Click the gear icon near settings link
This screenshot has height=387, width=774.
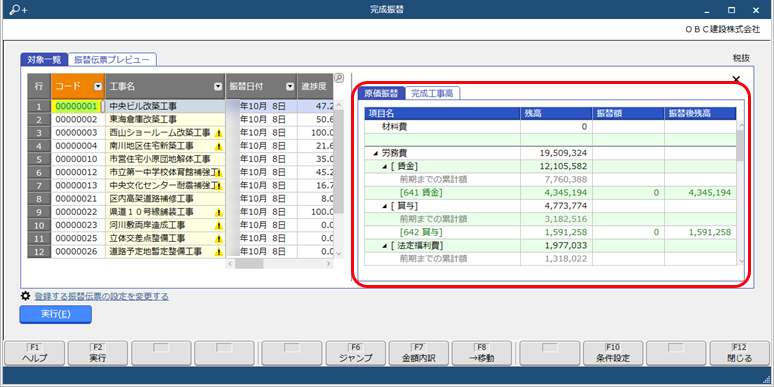[25, 296]
